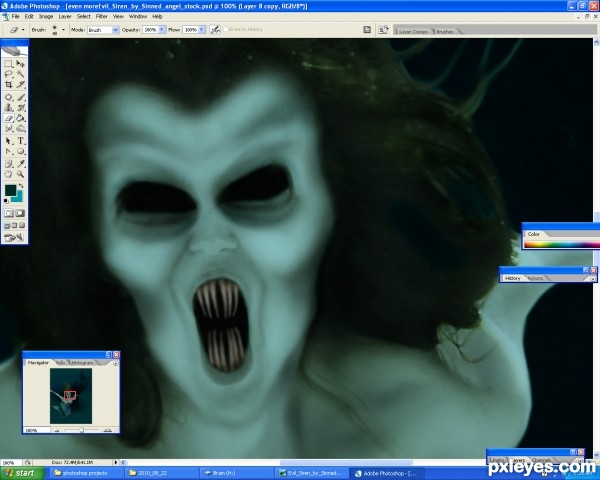
Task: Select the History Brush tool
Action: 21,108
